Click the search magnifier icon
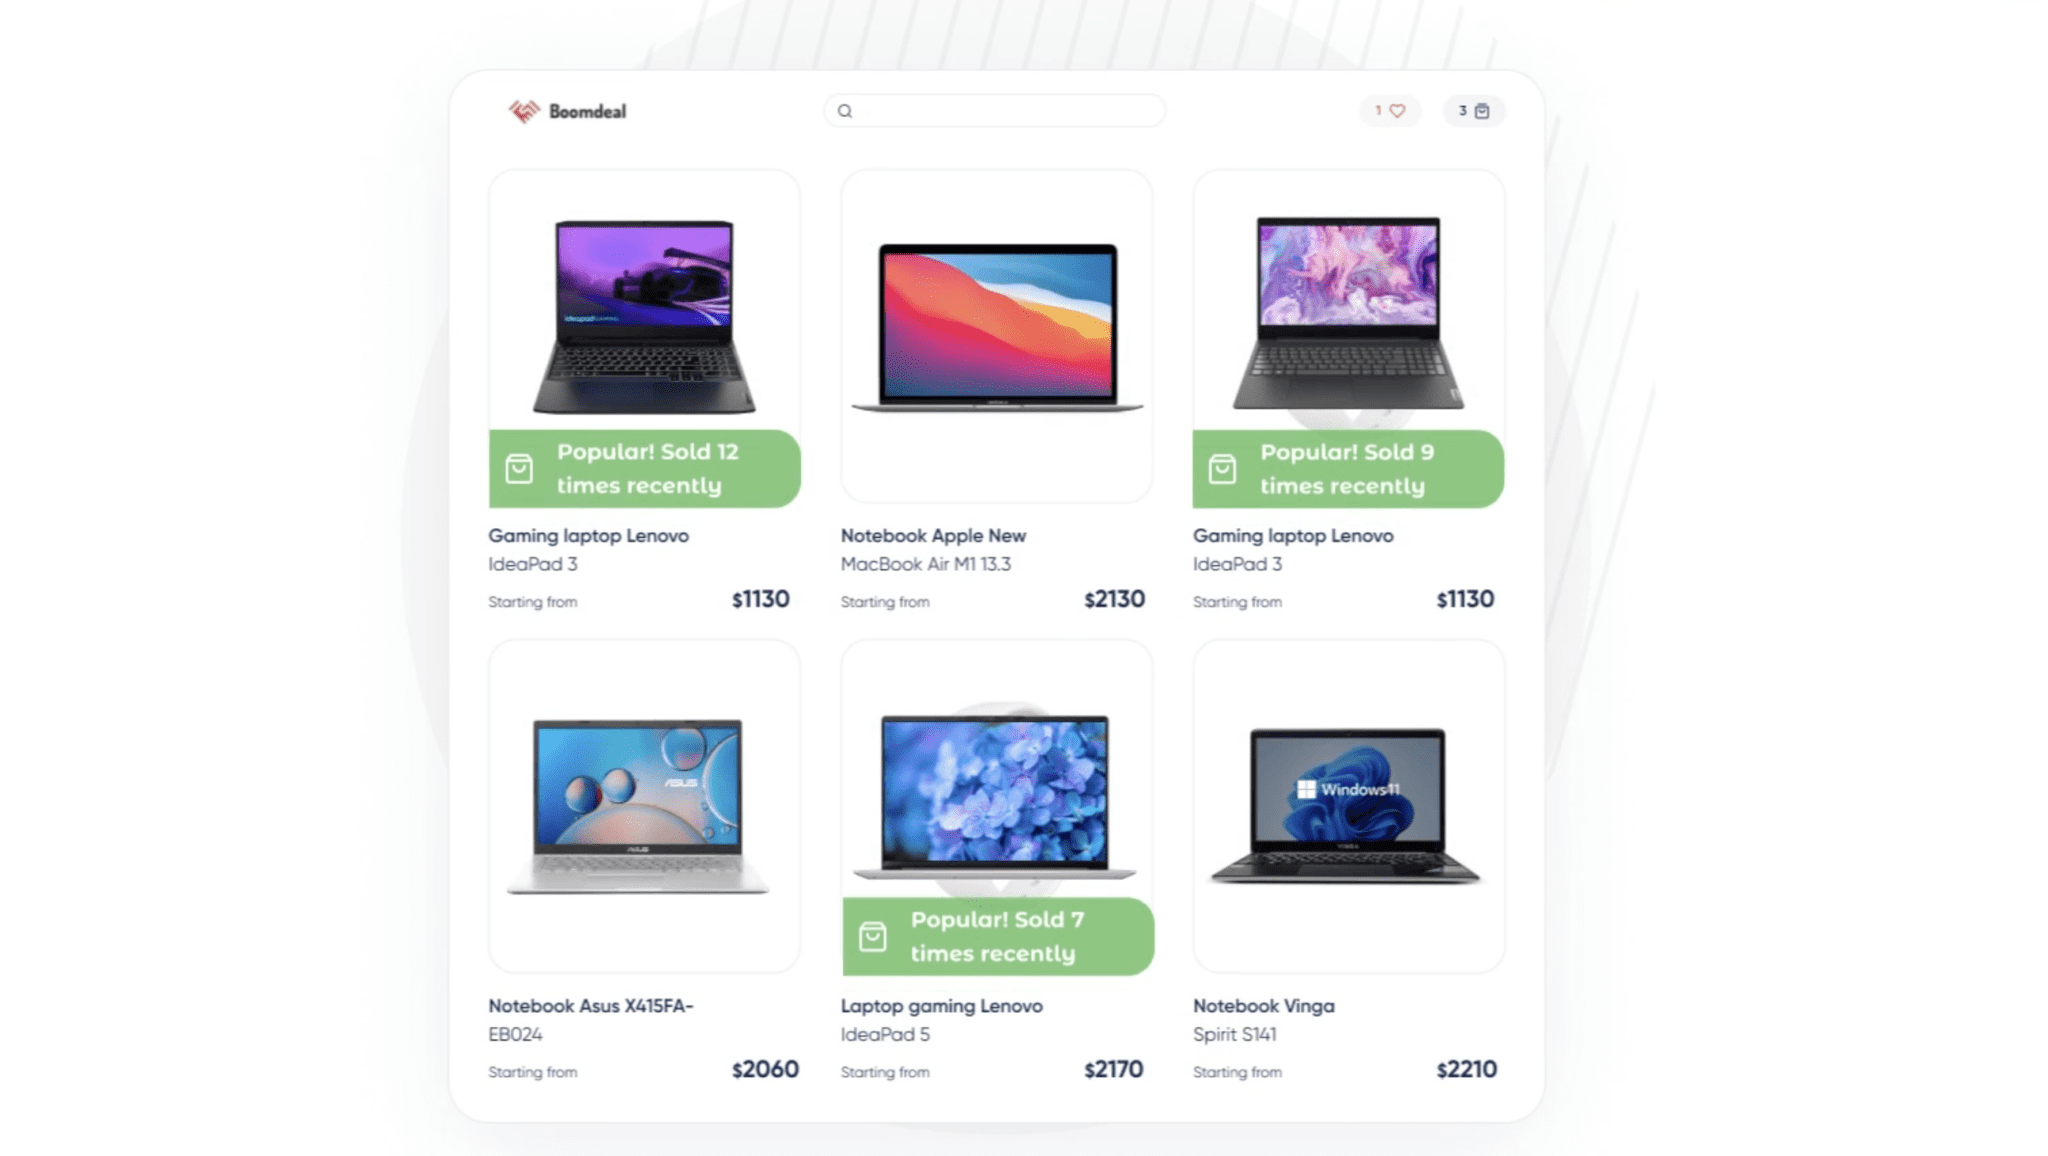 click(845, 111)
